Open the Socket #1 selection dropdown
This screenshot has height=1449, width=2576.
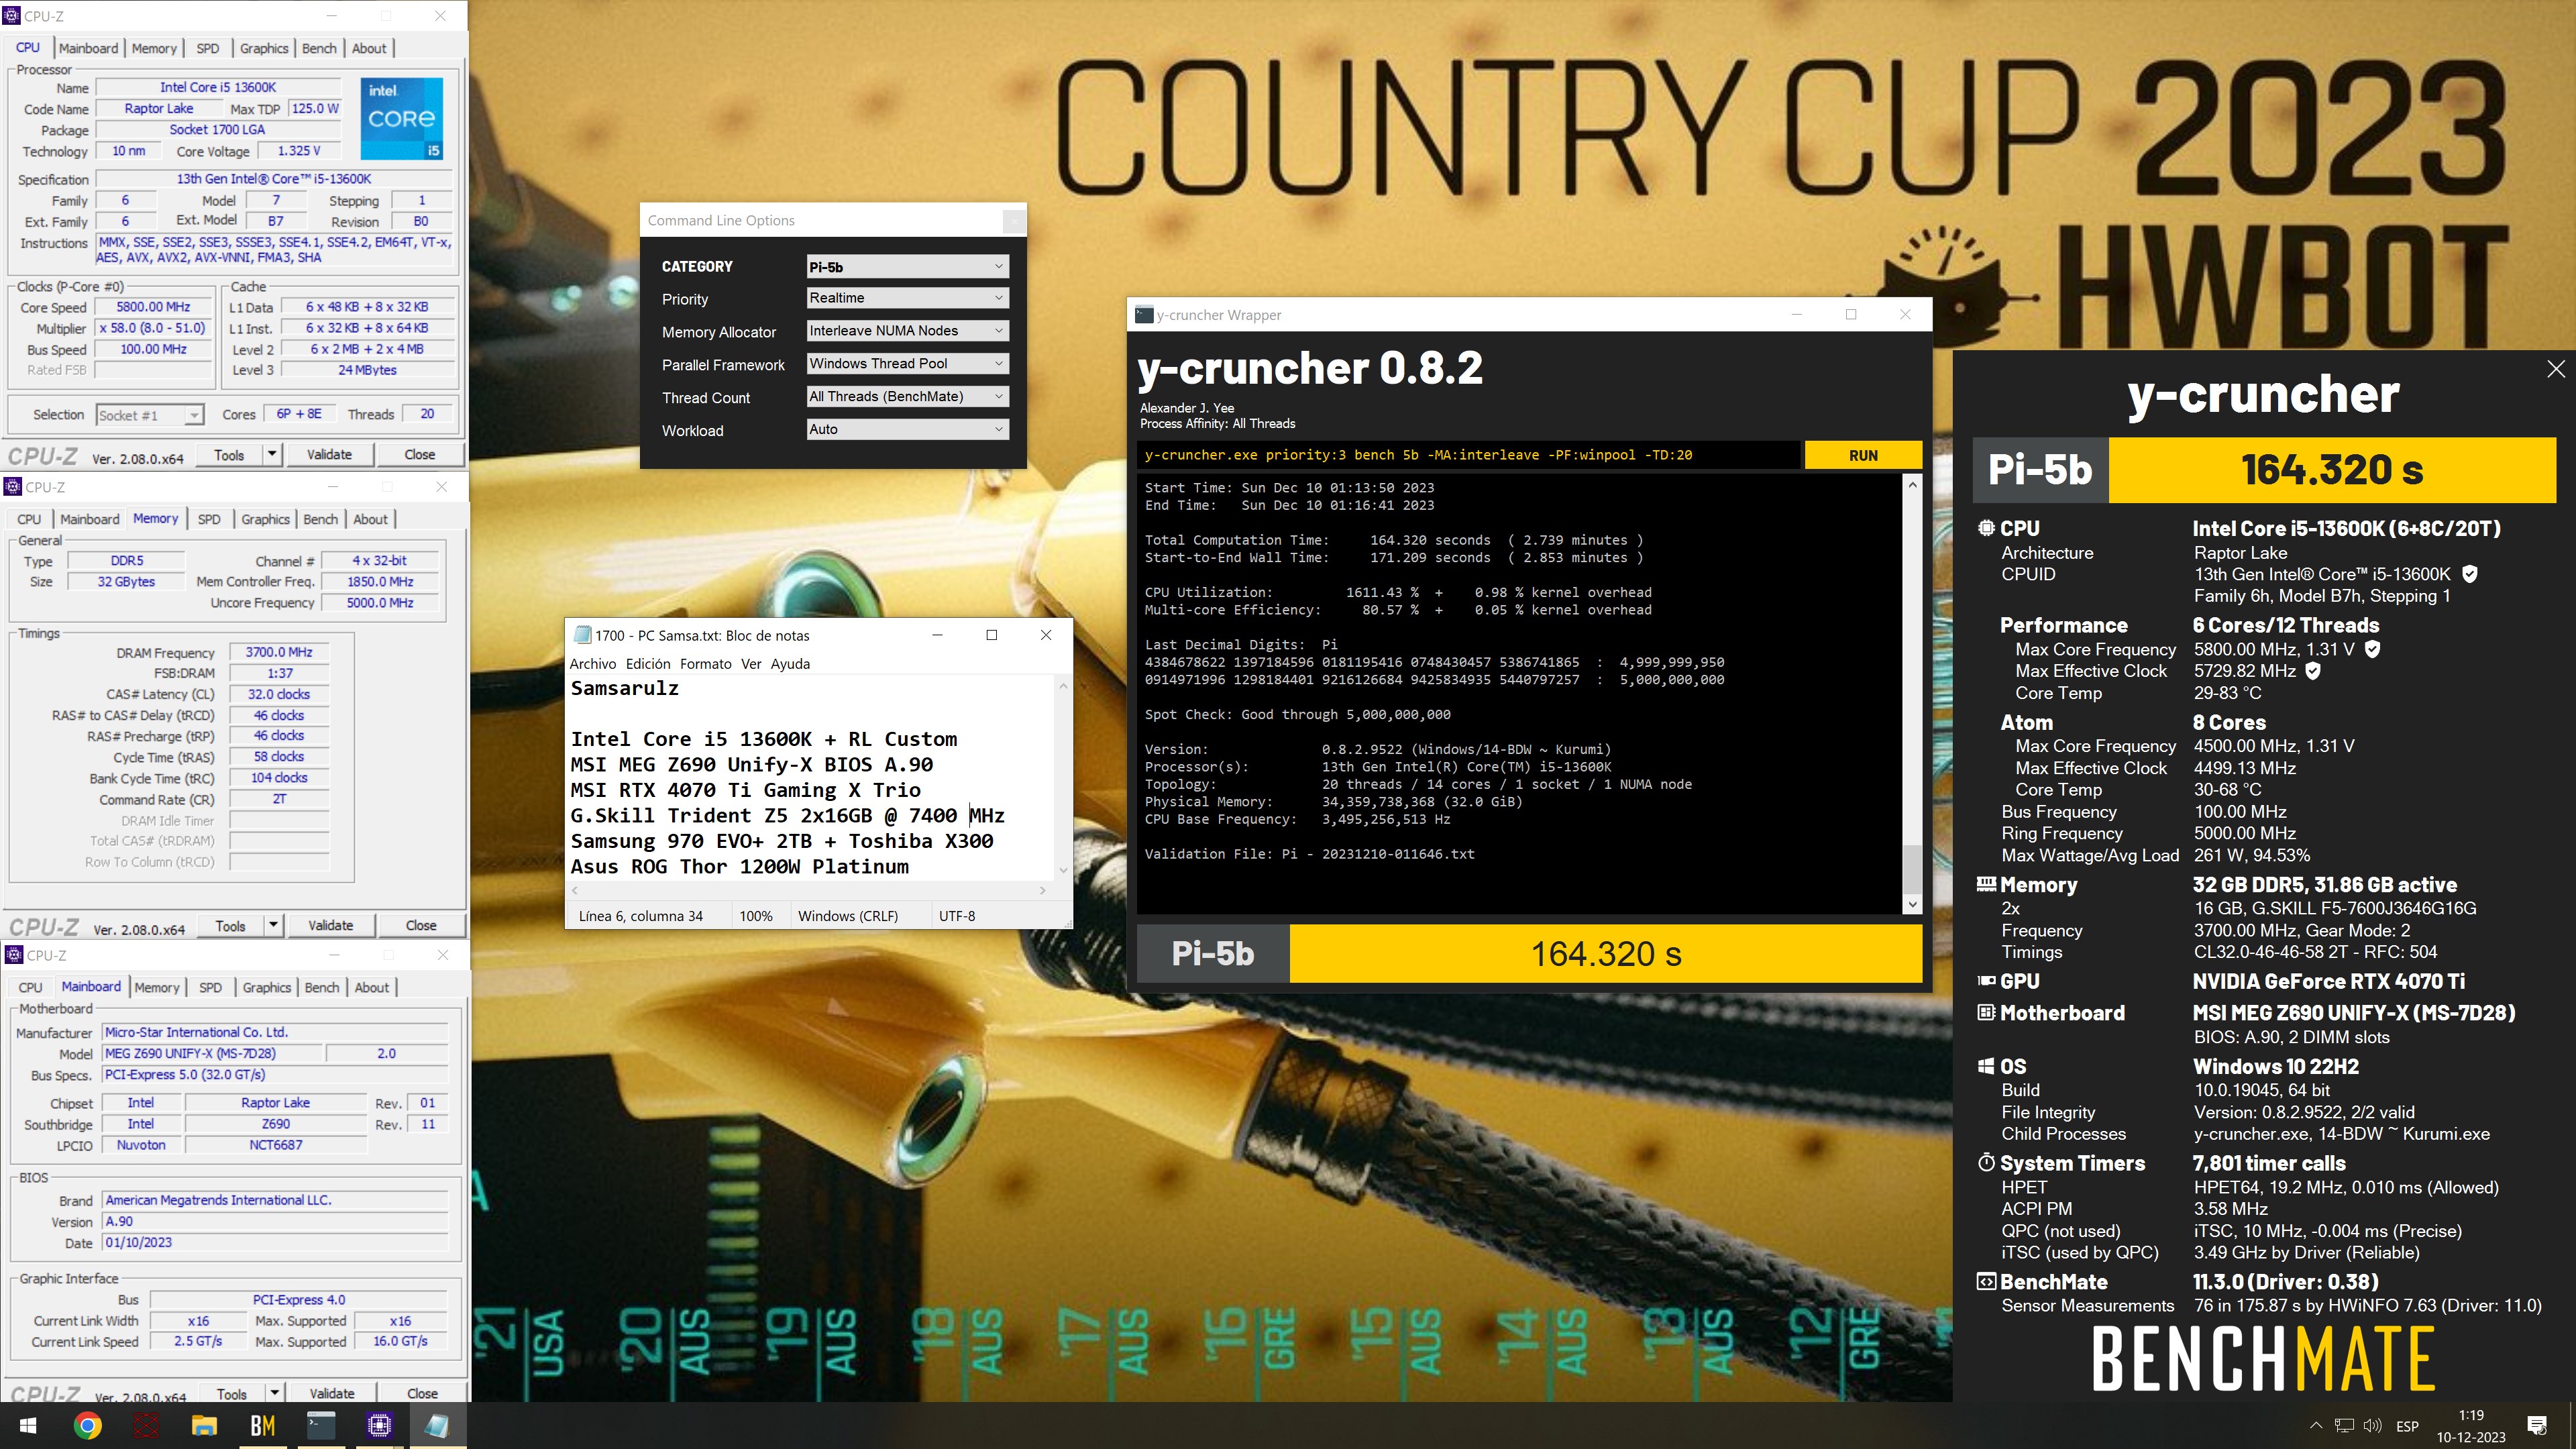(150, 415)
